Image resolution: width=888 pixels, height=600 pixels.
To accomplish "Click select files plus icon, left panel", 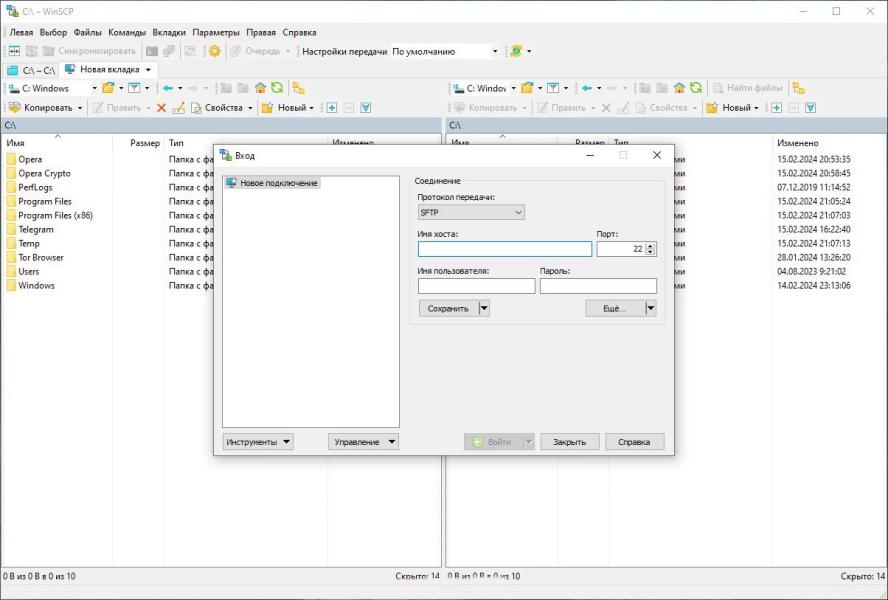I will (x=332, y=108).
